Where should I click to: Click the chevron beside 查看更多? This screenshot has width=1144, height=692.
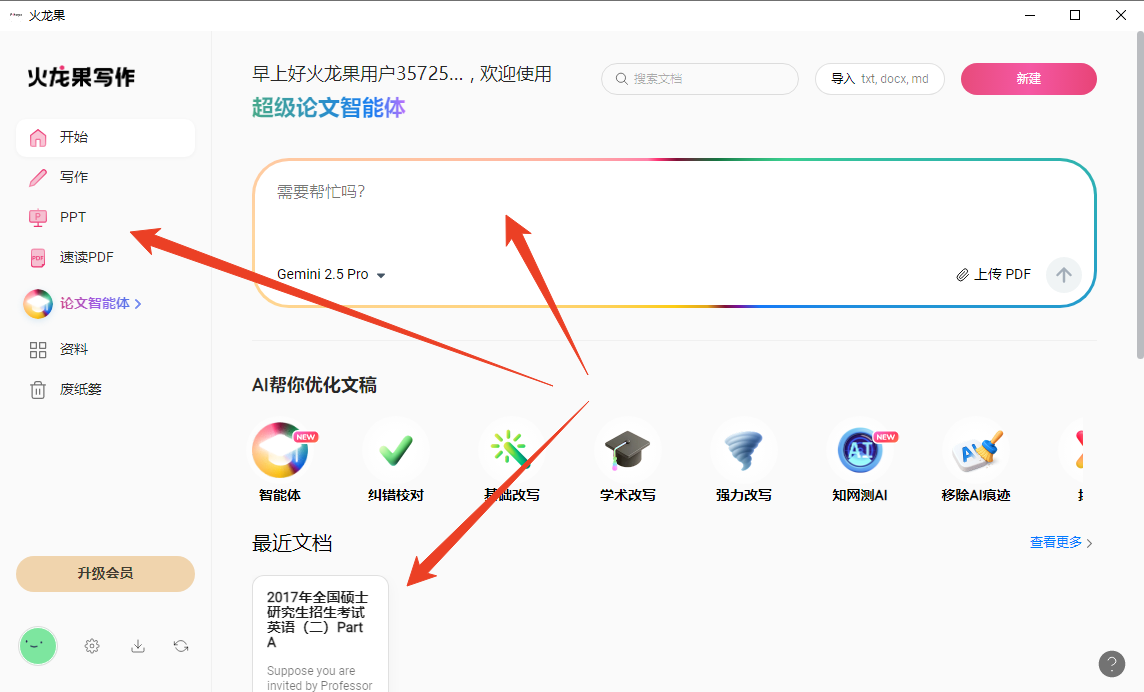pos(1089,543)
